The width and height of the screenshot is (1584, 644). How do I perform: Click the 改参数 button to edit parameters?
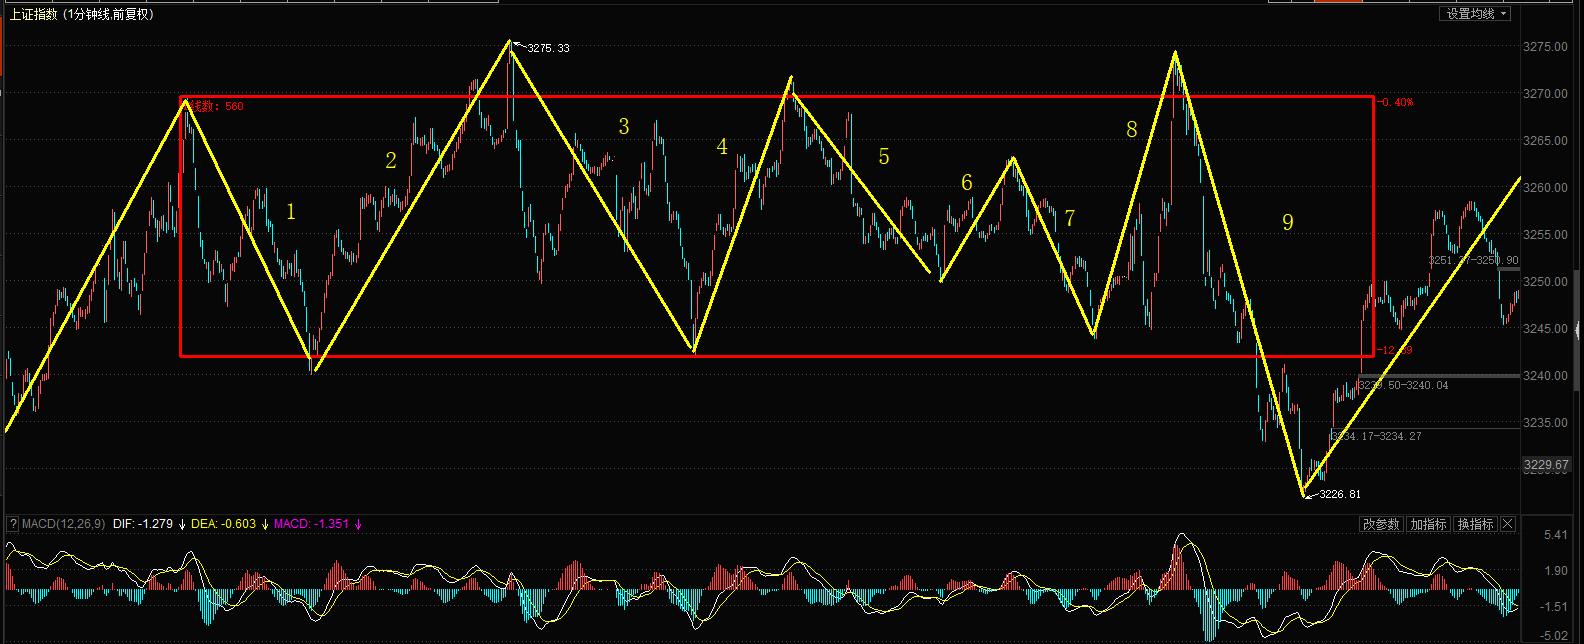click(1381, 524)
